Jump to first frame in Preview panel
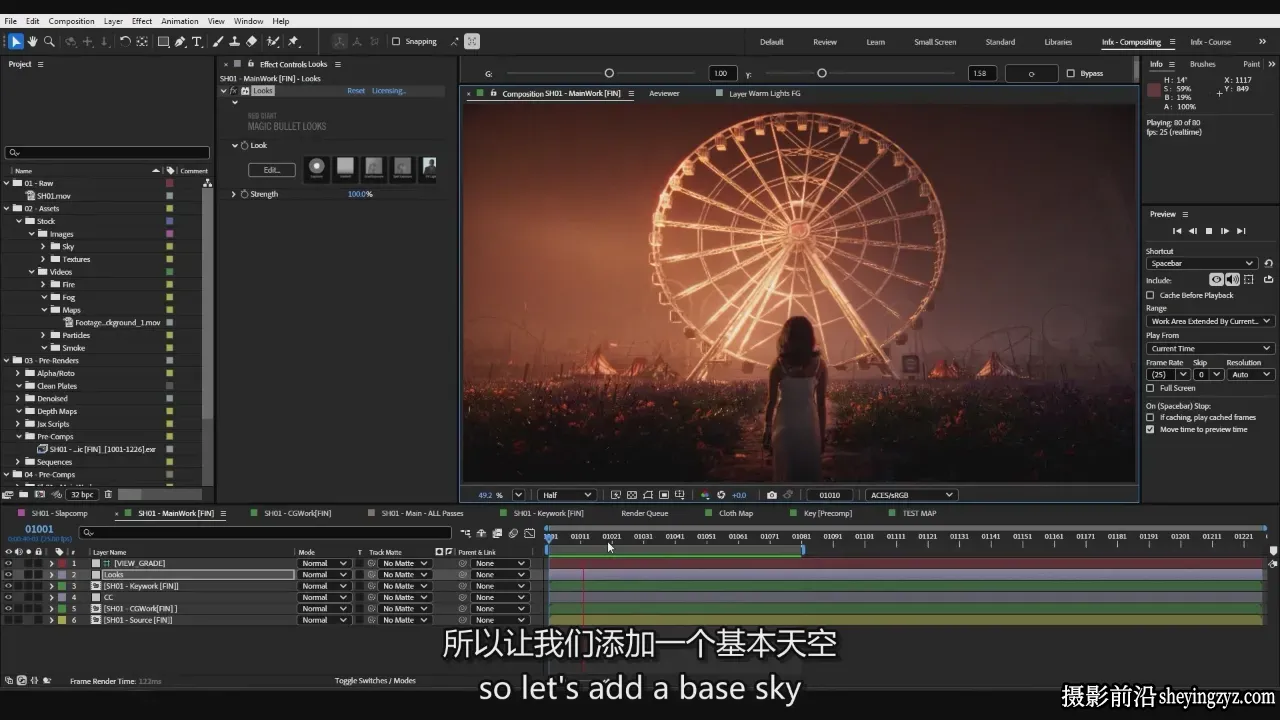 [1177, 231]
